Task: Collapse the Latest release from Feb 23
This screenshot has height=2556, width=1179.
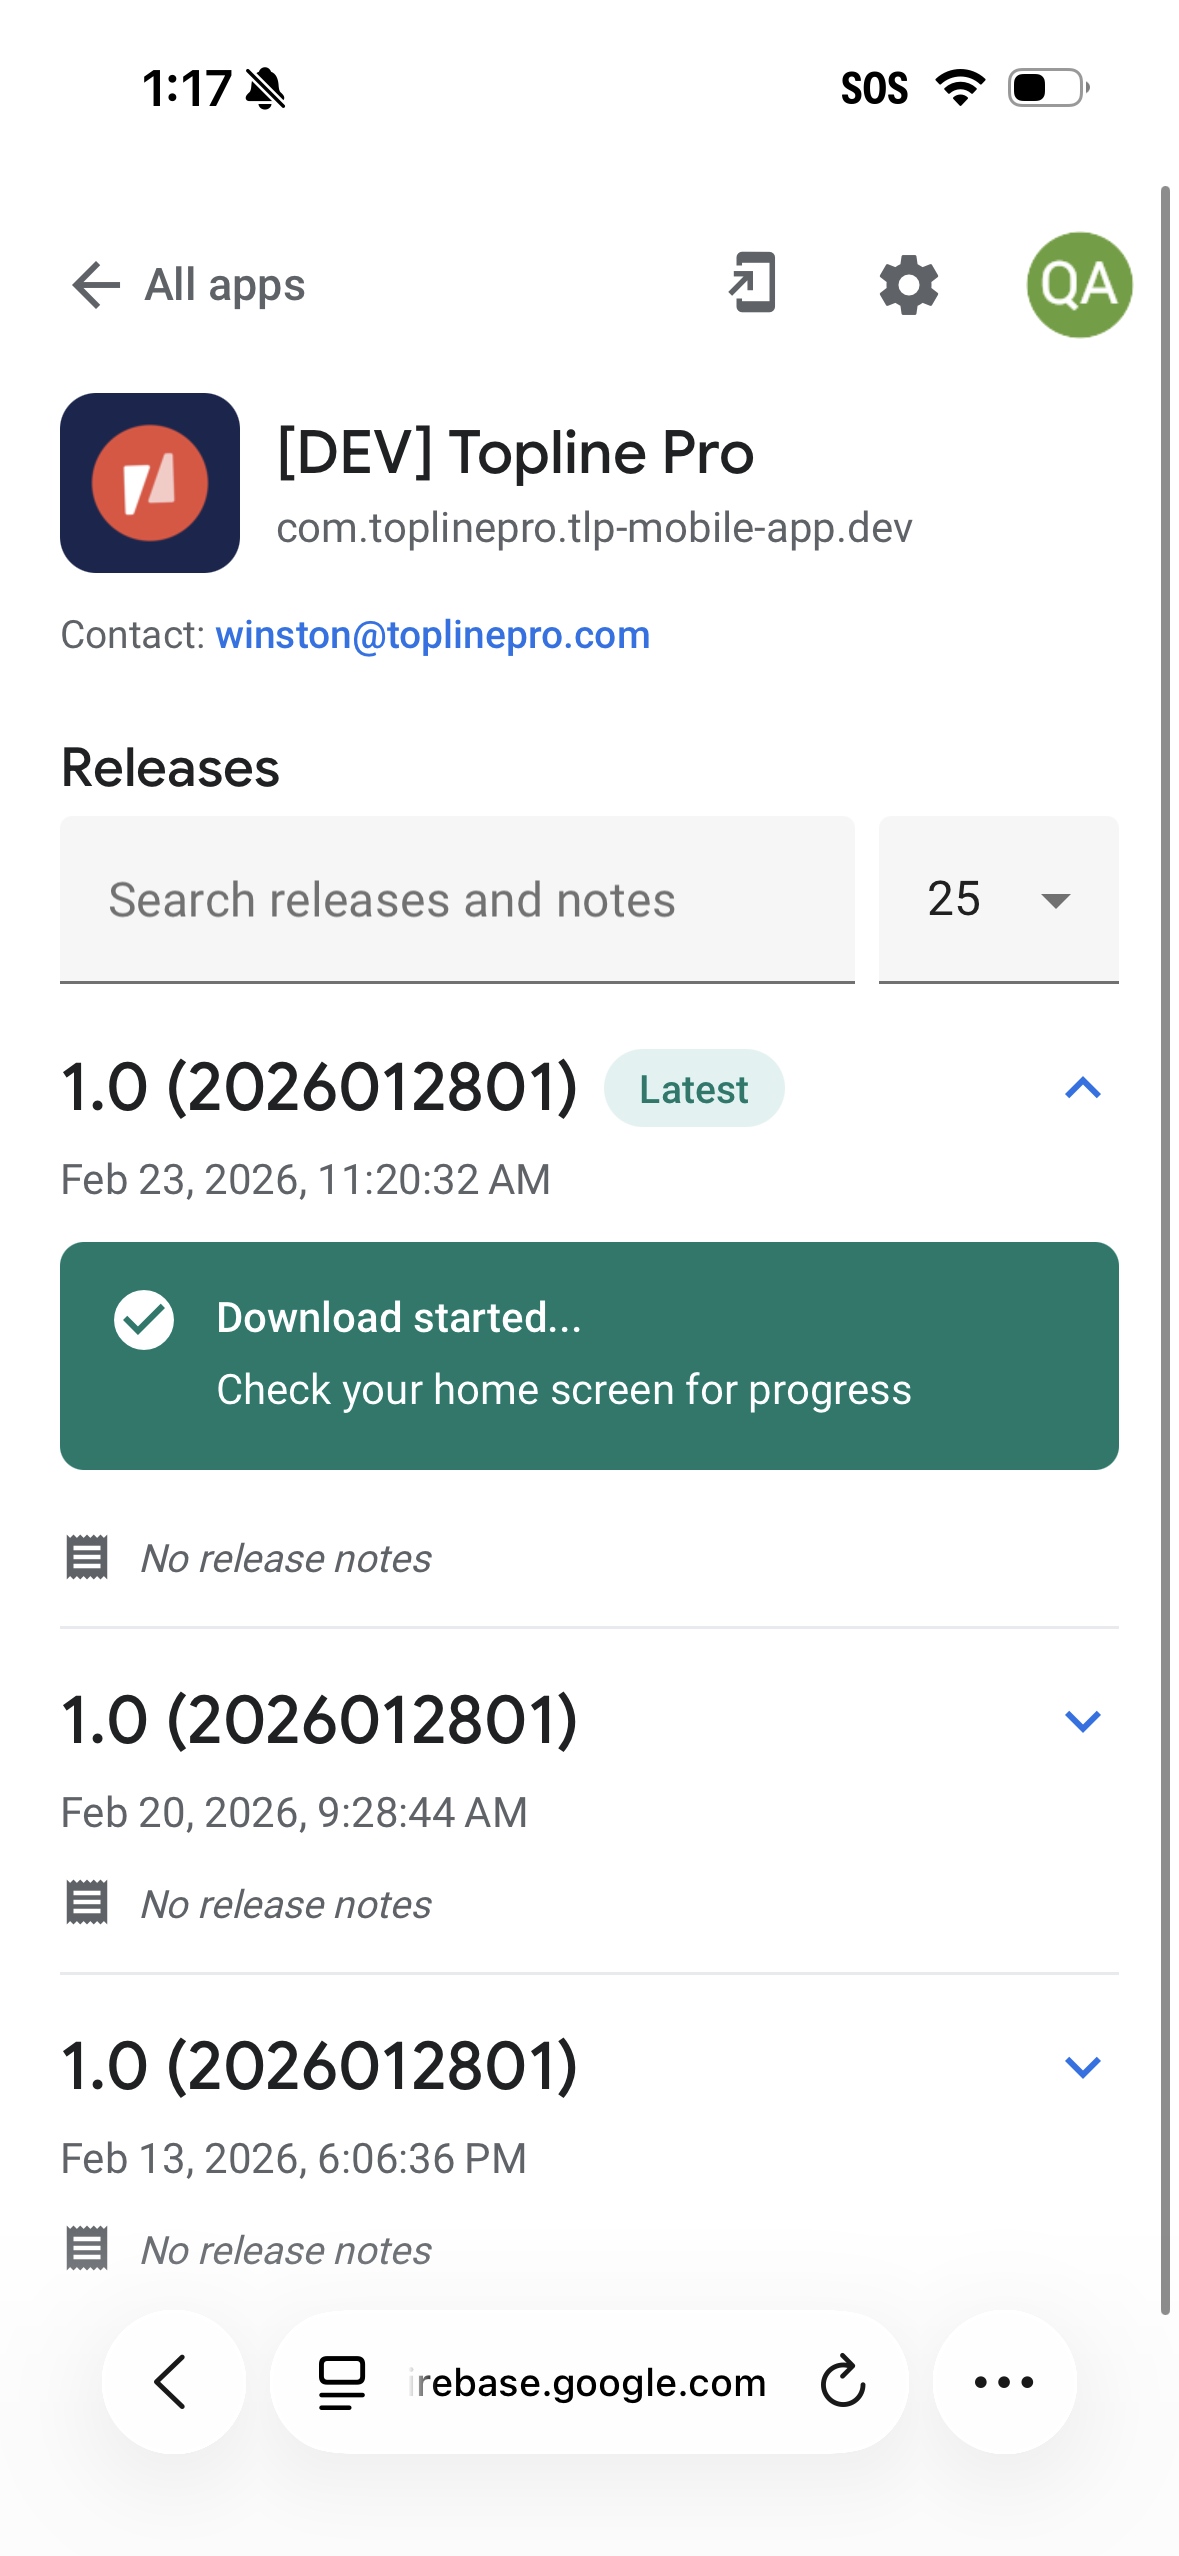Action: [x=1082, y=1088]
